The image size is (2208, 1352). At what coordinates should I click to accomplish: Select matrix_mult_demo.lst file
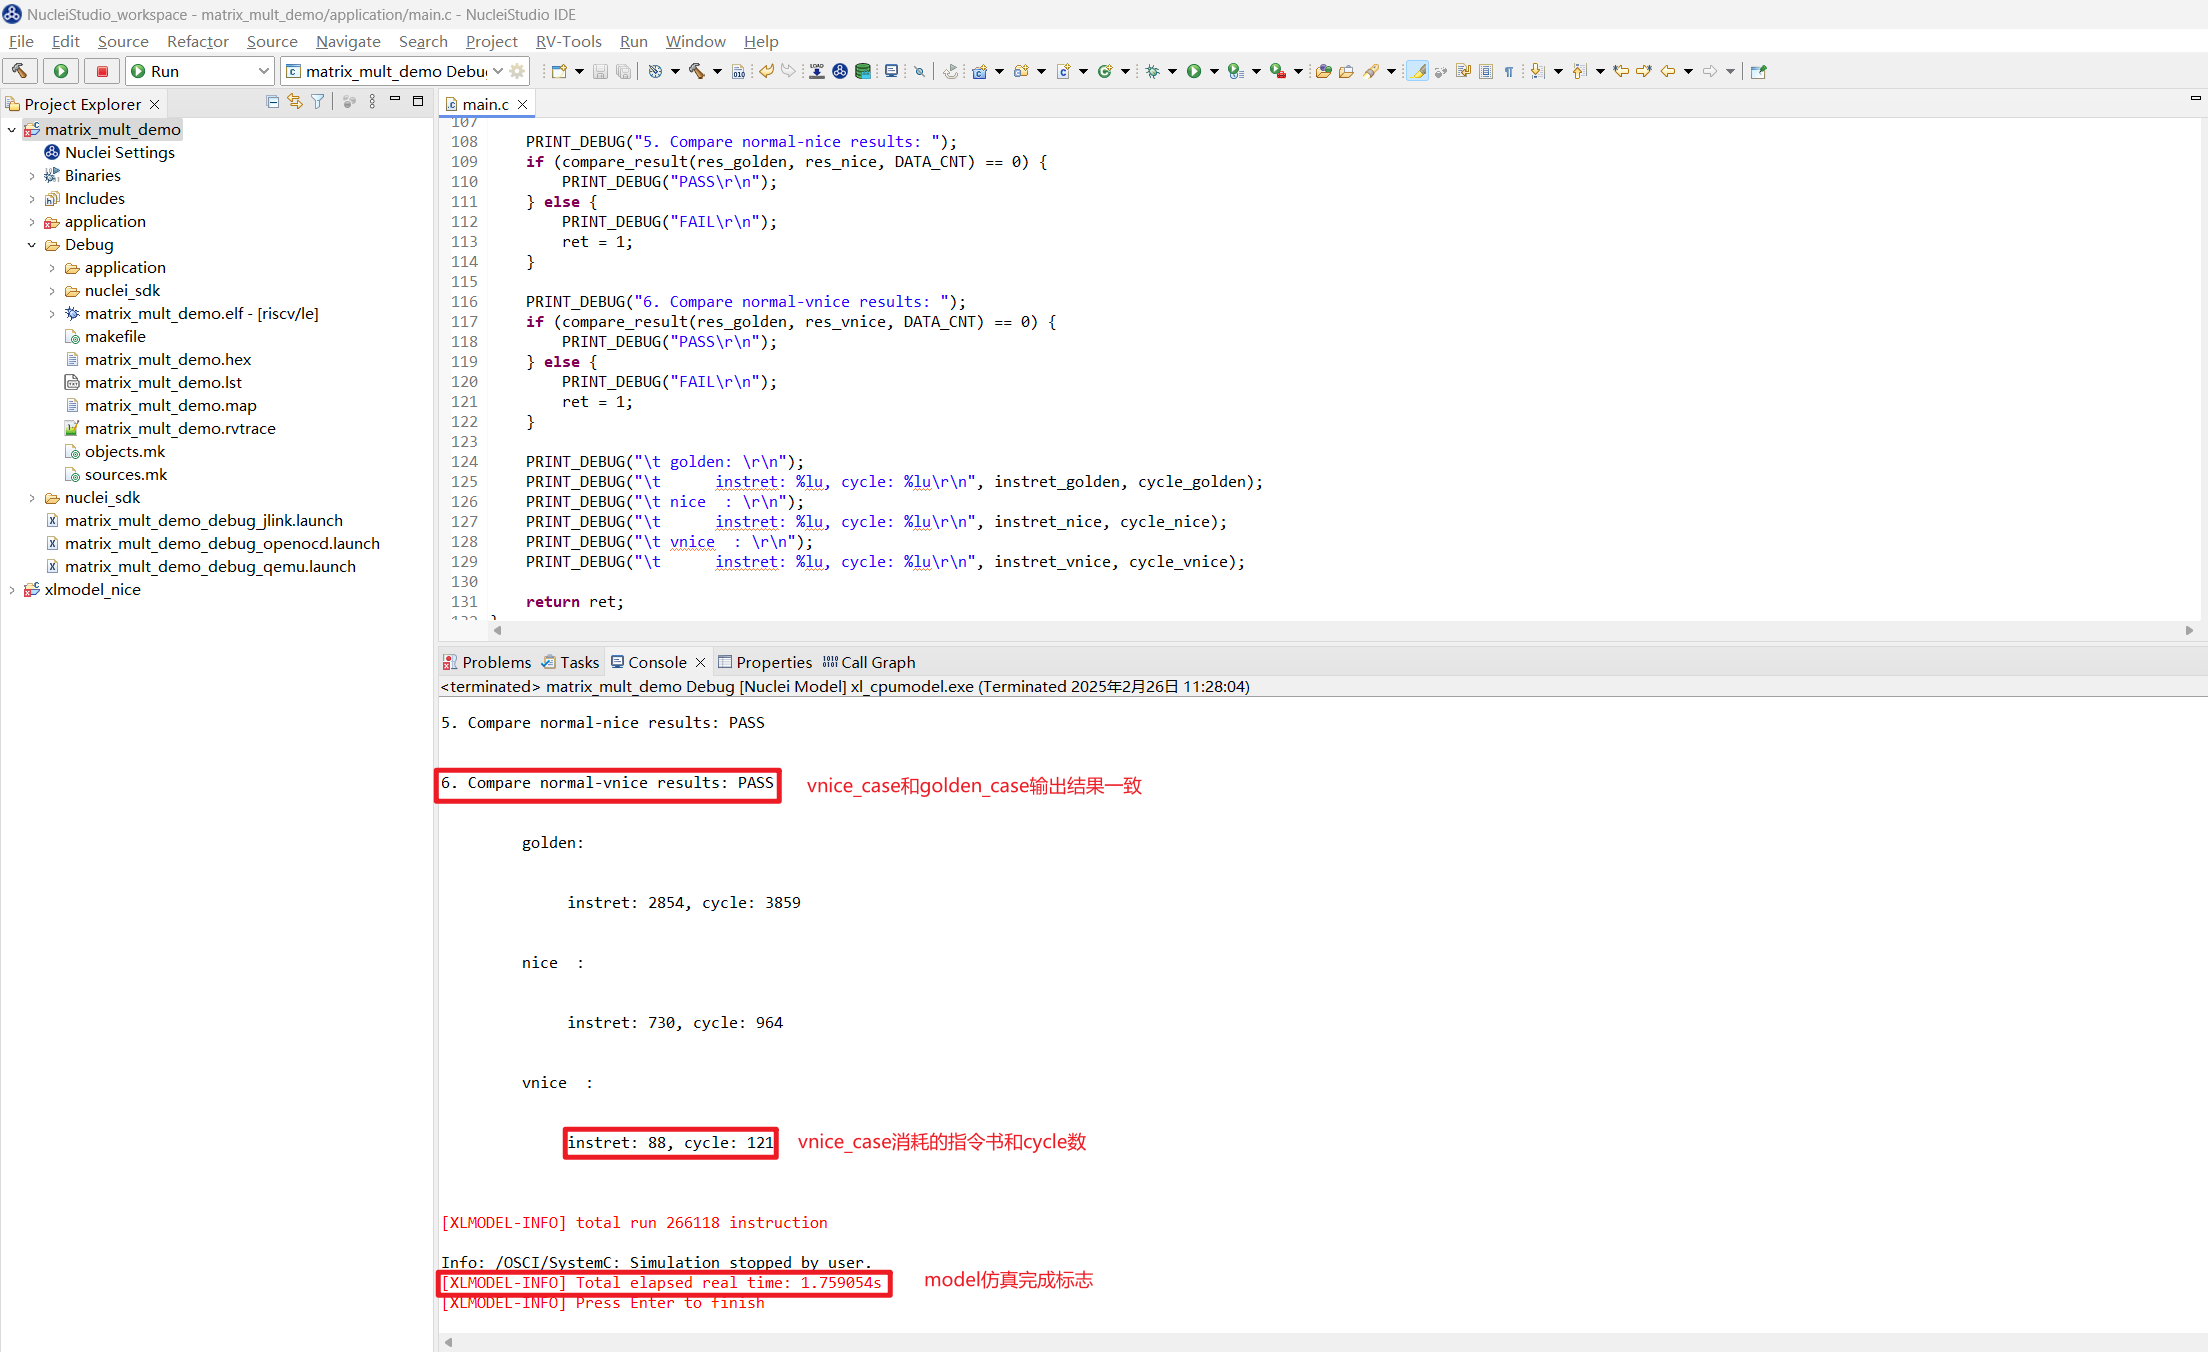point(153,382)
